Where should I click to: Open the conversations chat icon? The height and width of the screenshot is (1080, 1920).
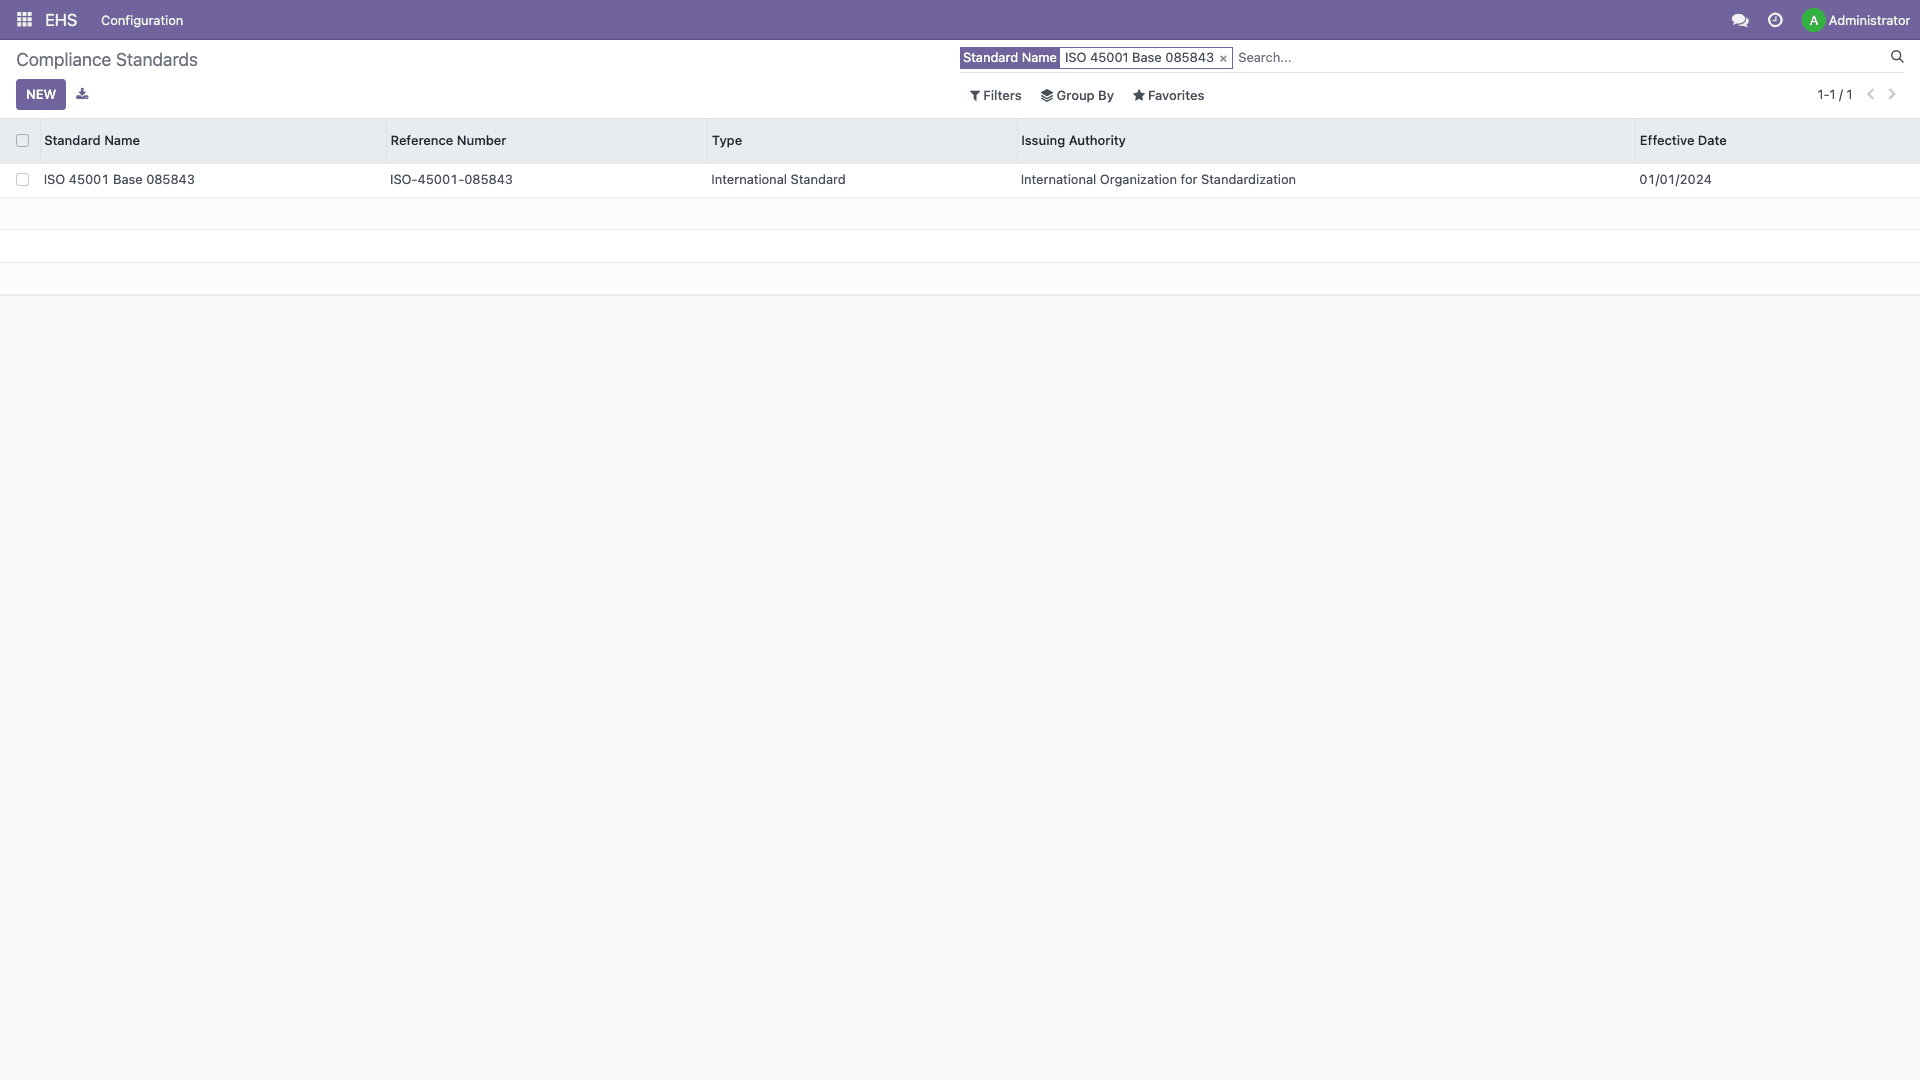tap(1740, 20)
